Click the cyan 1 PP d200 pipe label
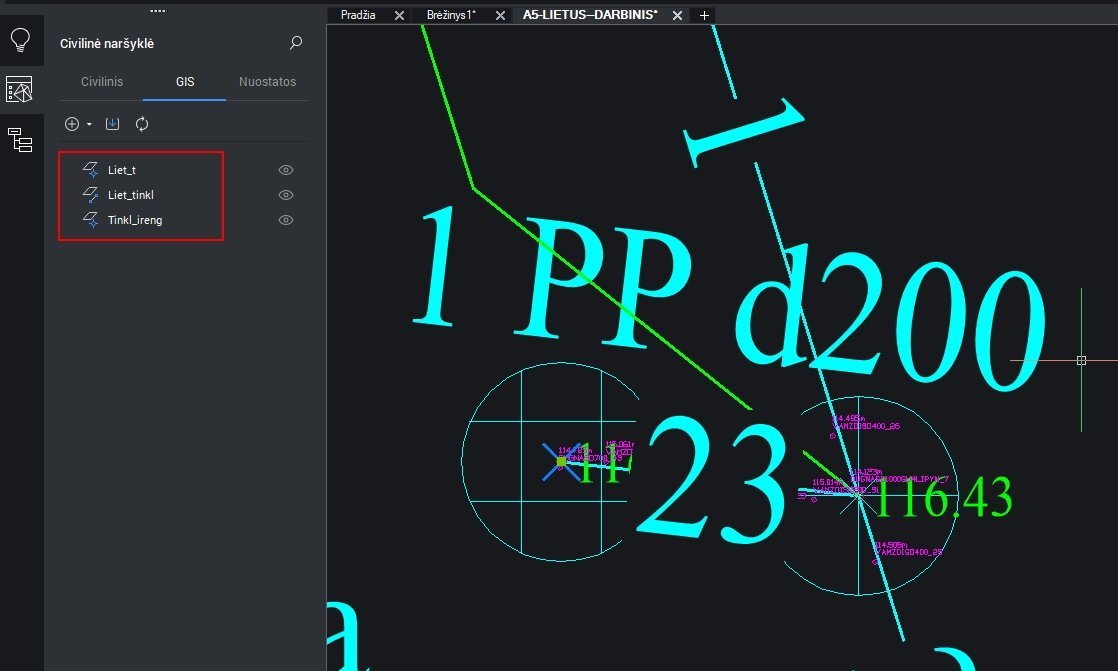Screen dimensions: 1118x671 (728, 297)
